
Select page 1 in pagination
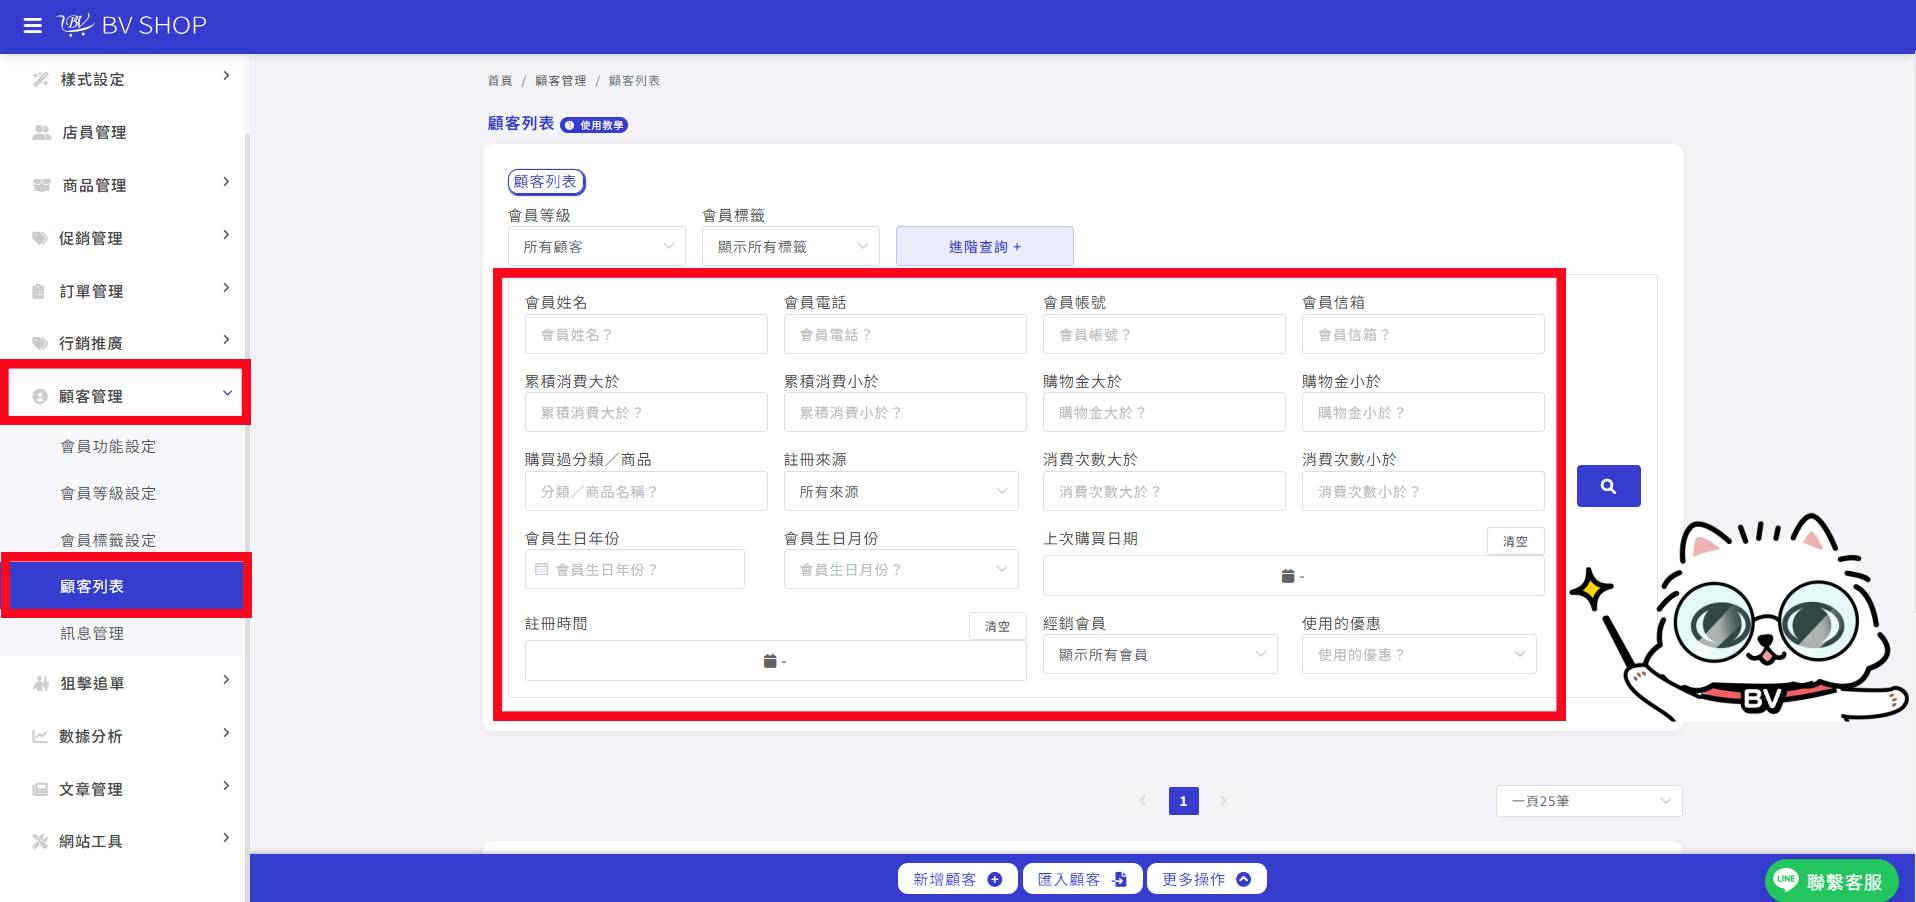pos(1184,801)
